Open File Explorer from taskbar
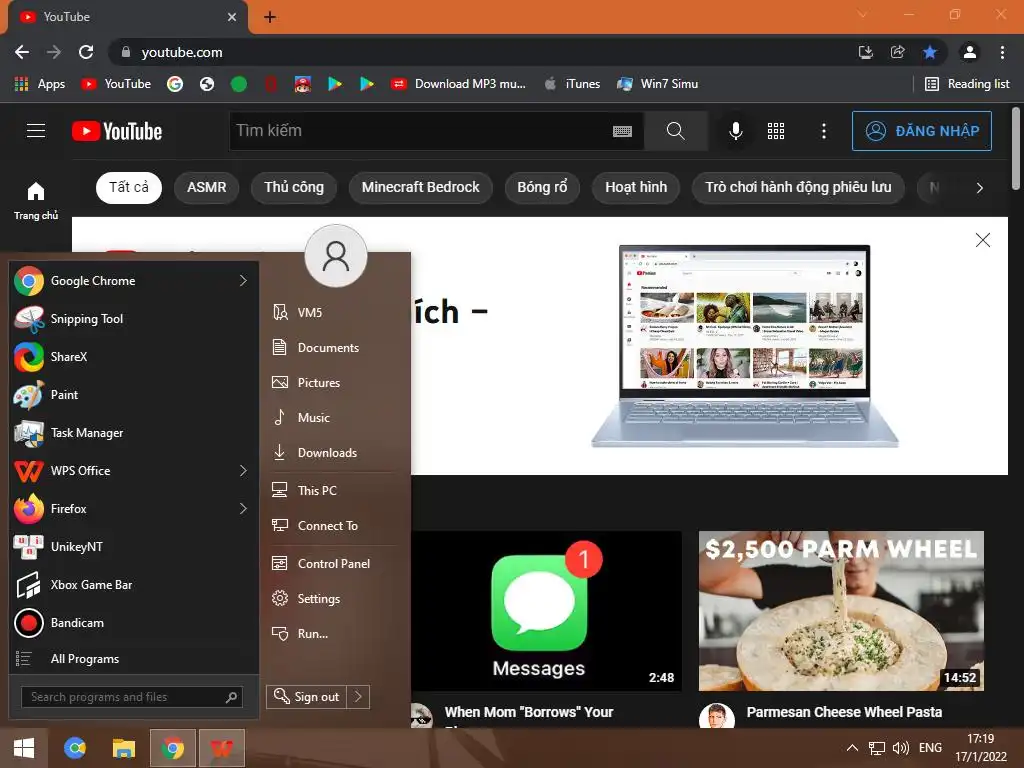Screen dimensions: 1024x768 point(123,748)
